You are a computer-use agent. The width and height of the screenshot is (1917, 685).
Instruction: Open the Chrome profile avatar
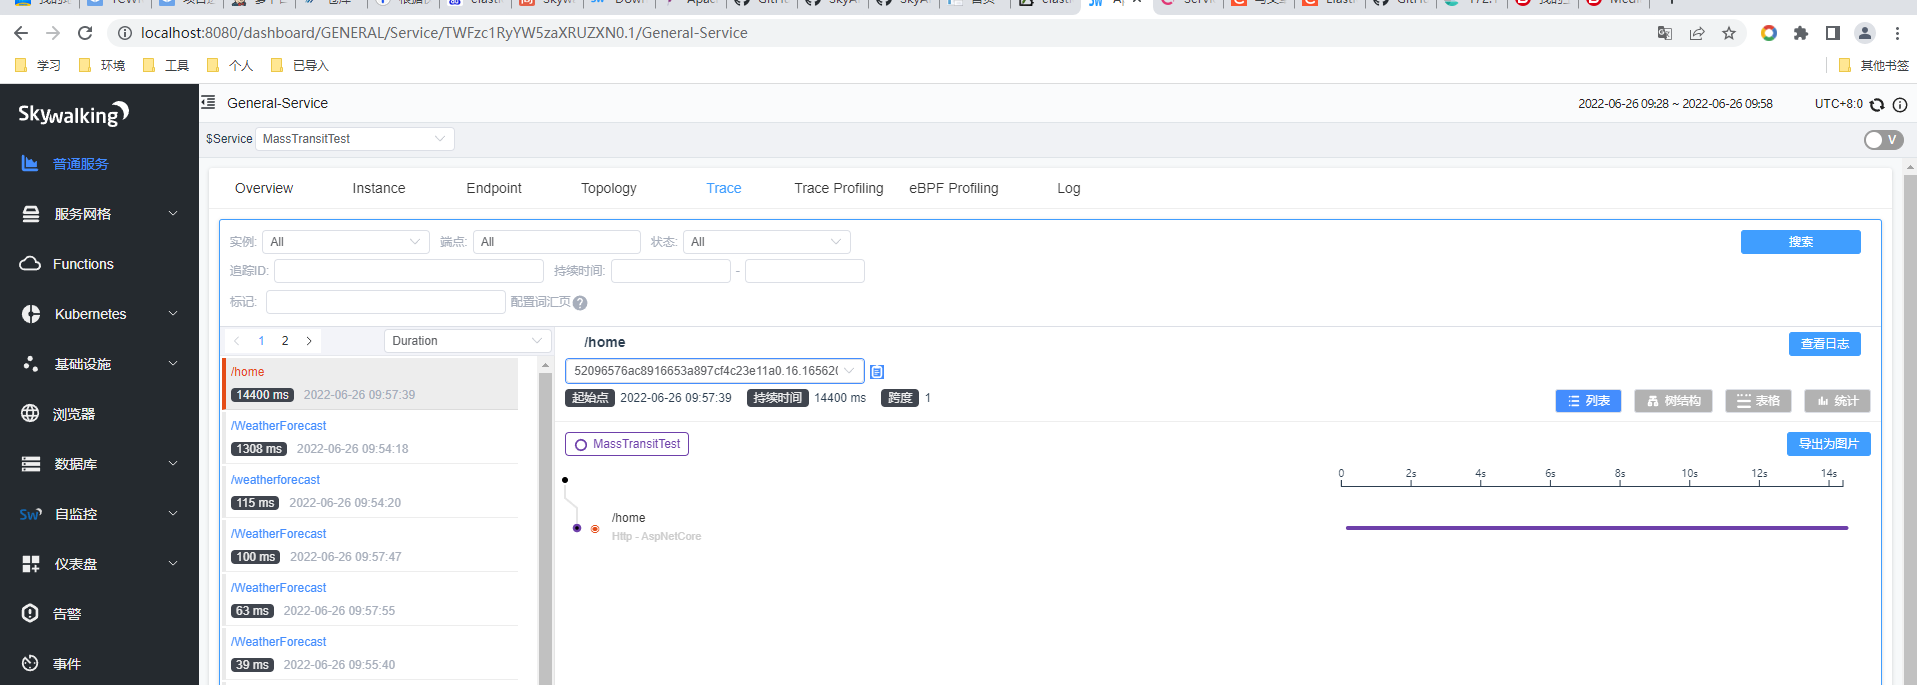pyautogui.click(x=1865, y=33)
